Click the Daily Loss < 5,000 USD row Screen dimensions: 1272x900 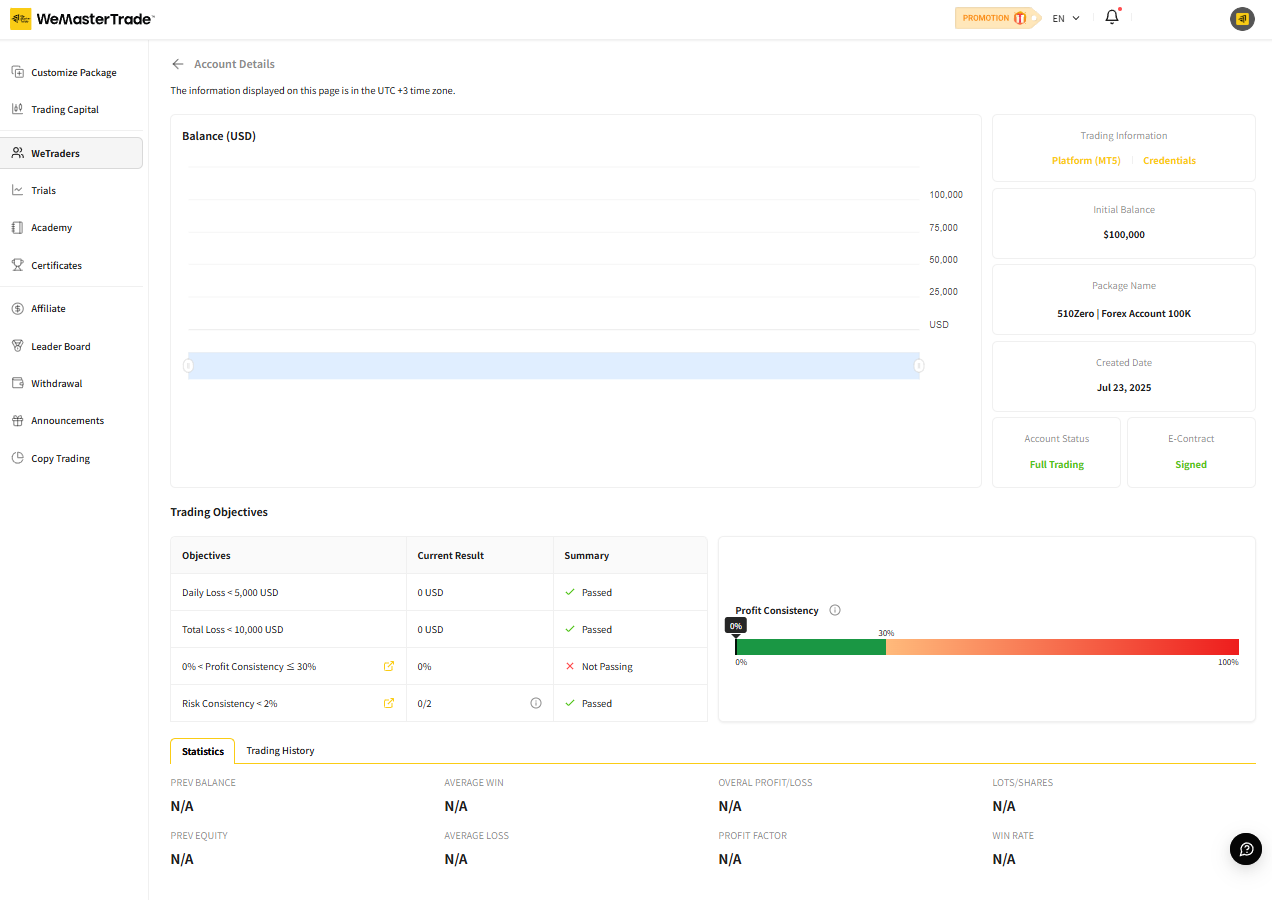[438, 592]
